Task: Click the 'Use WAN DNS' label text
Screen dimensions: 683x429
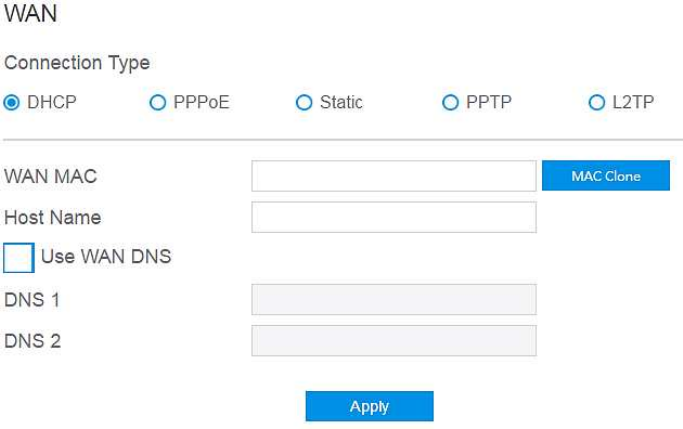Action: coord(106,257)
